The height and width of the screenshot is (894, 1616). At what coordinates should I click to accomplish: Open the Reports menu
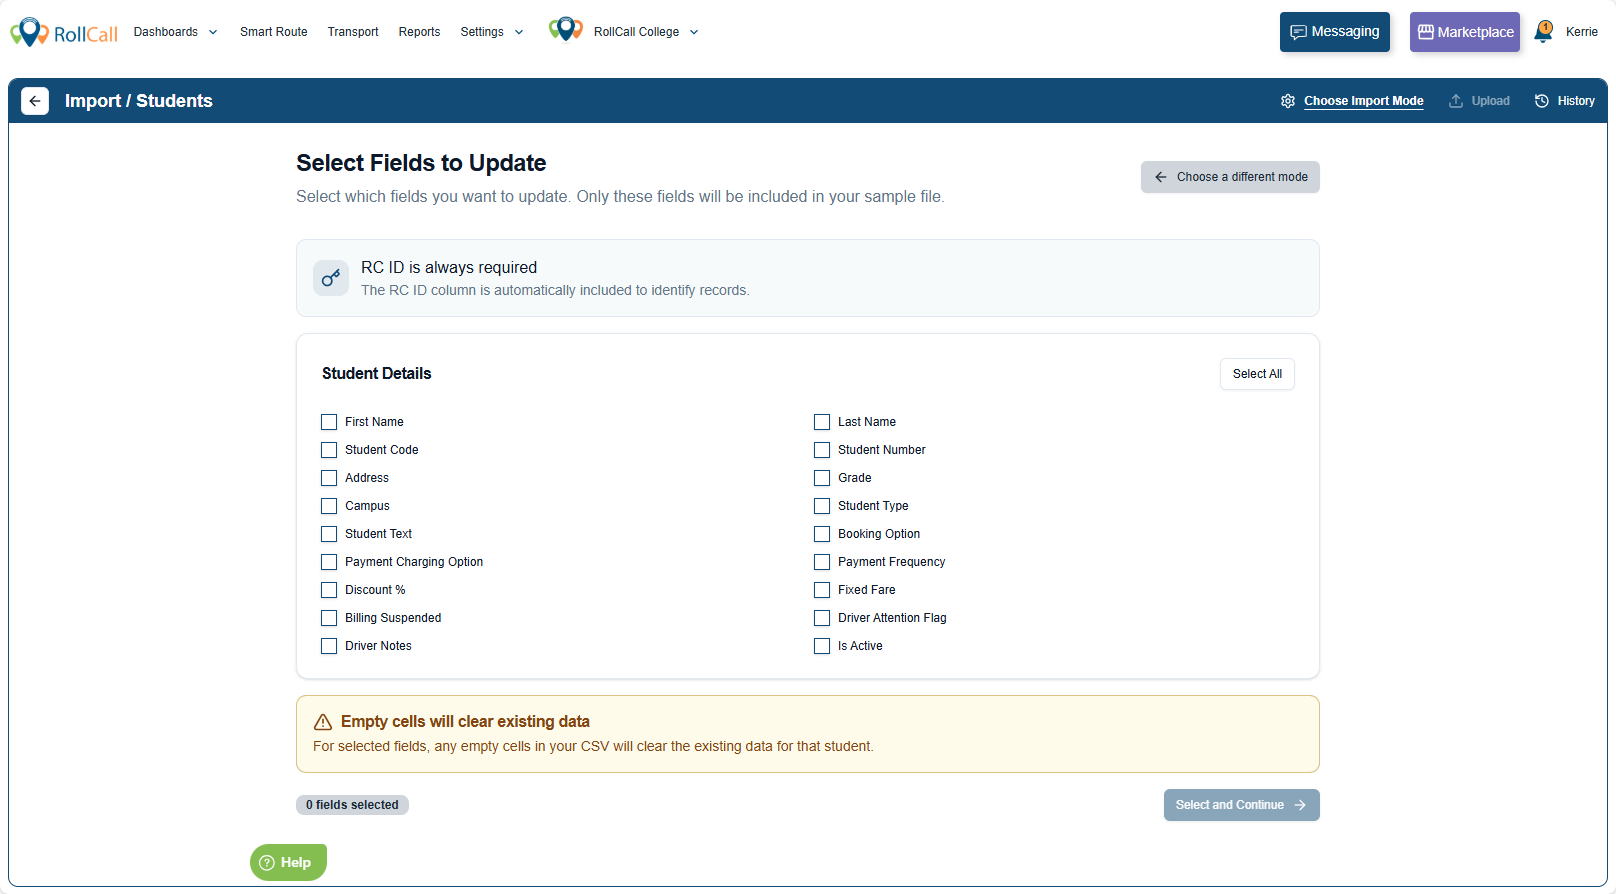(x=419, y=32)
